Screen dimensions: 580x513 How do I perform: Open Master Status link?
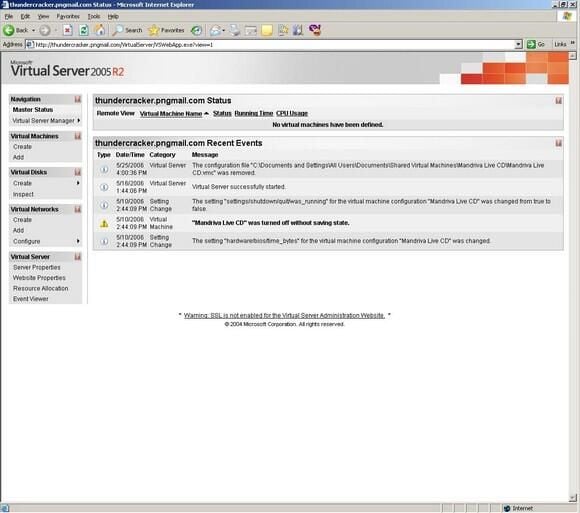(33, 110)
